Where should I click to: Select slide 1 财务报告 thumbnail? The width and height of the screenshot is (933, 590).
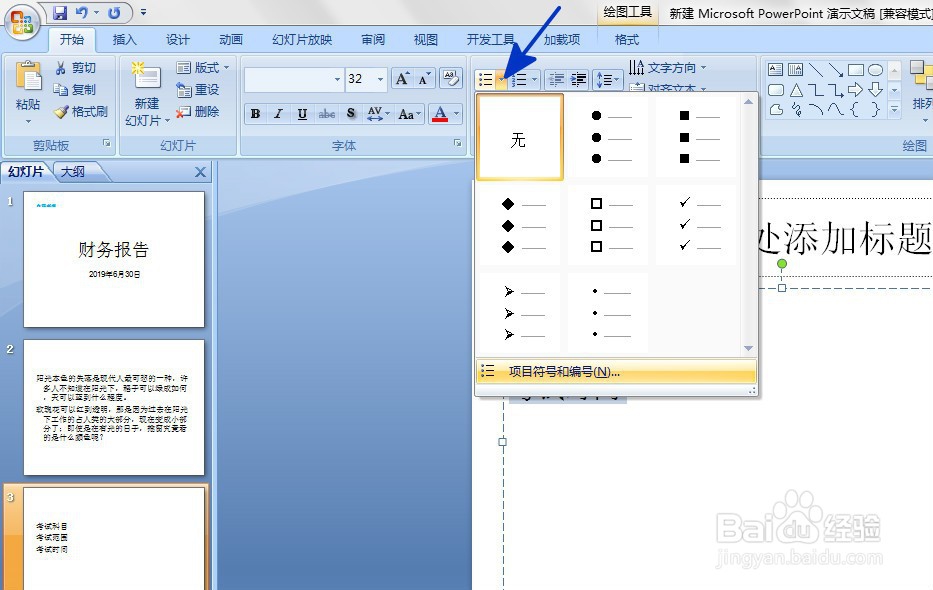point(114,259)
